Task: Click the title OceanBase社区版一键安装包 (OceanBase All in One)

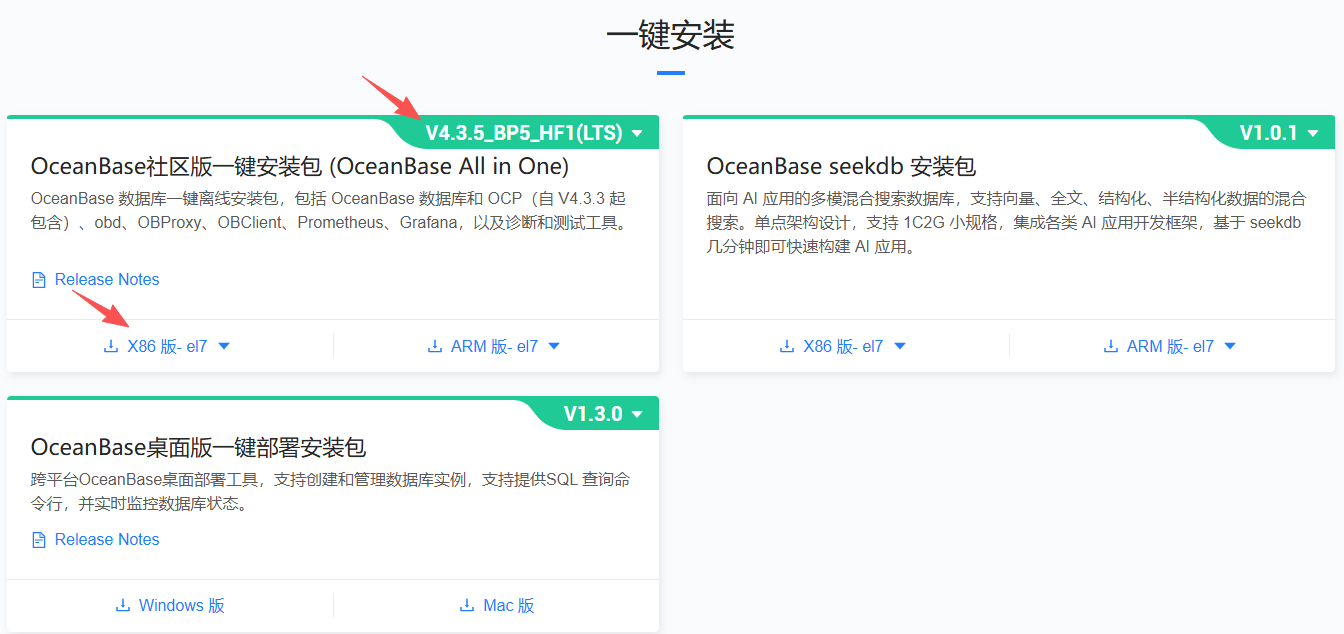Action: [x=300, y=166]
